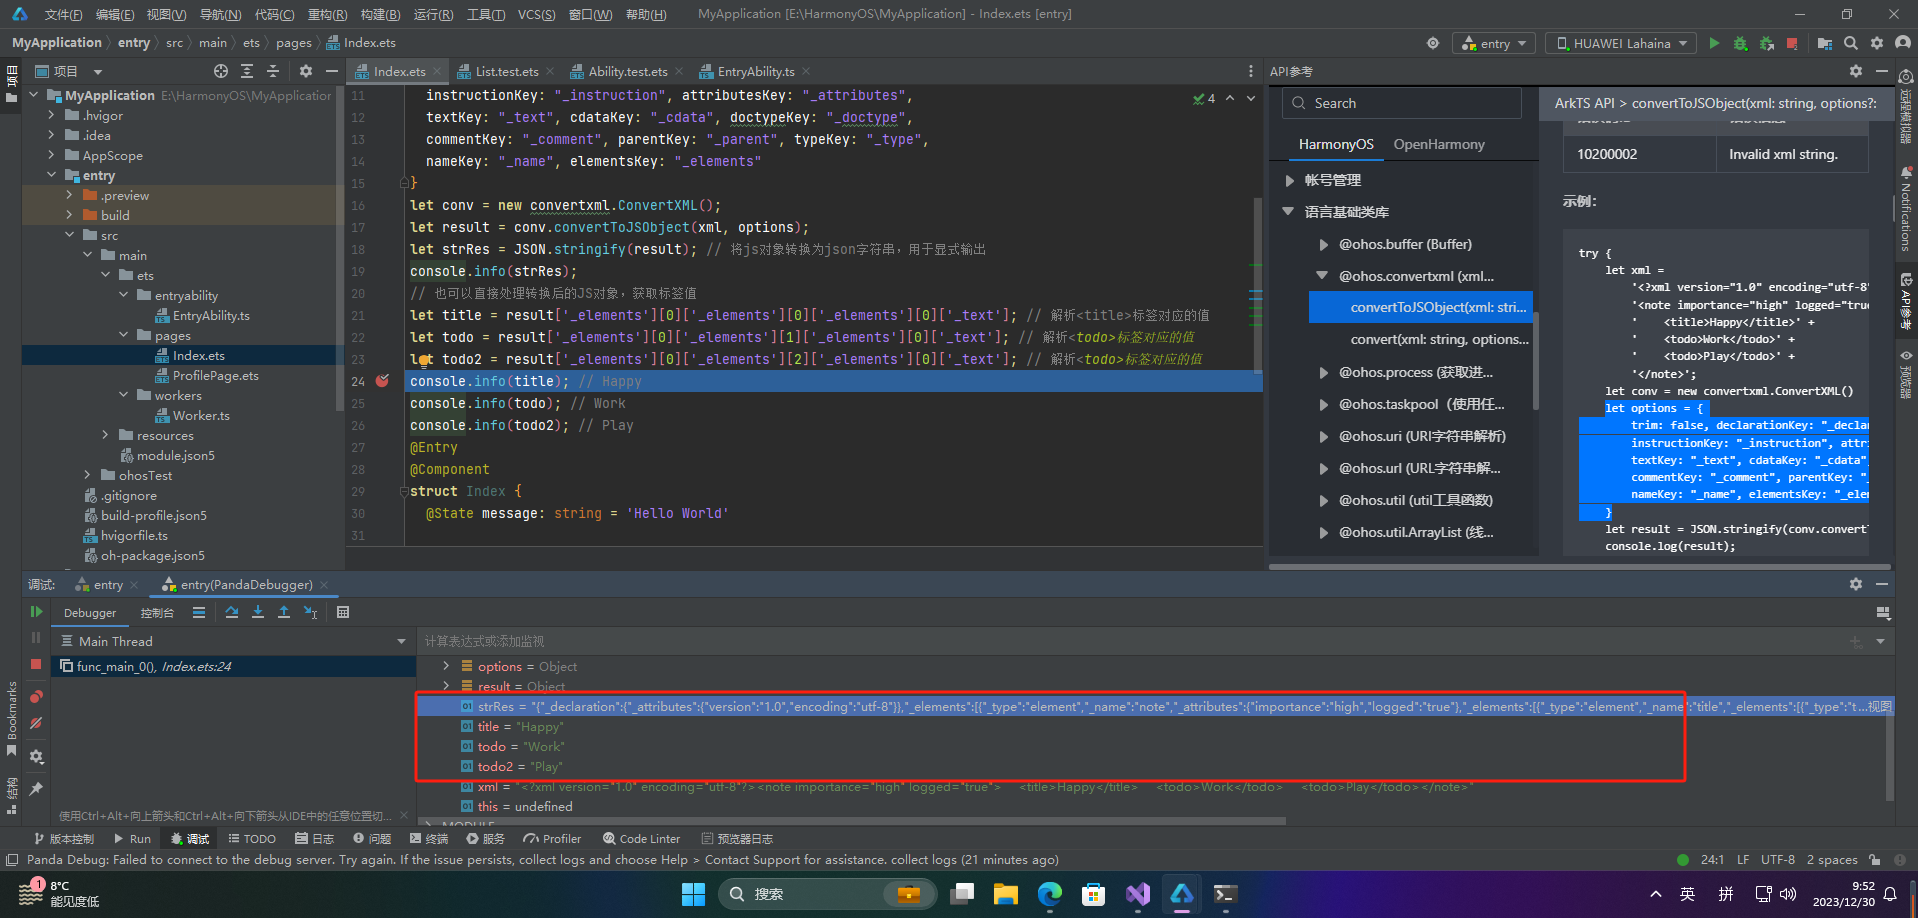Viewport: 1918px width, 918px height.
Task: Expand @ohos.buffer (Buffer) API node
Action: [1323, 244]
